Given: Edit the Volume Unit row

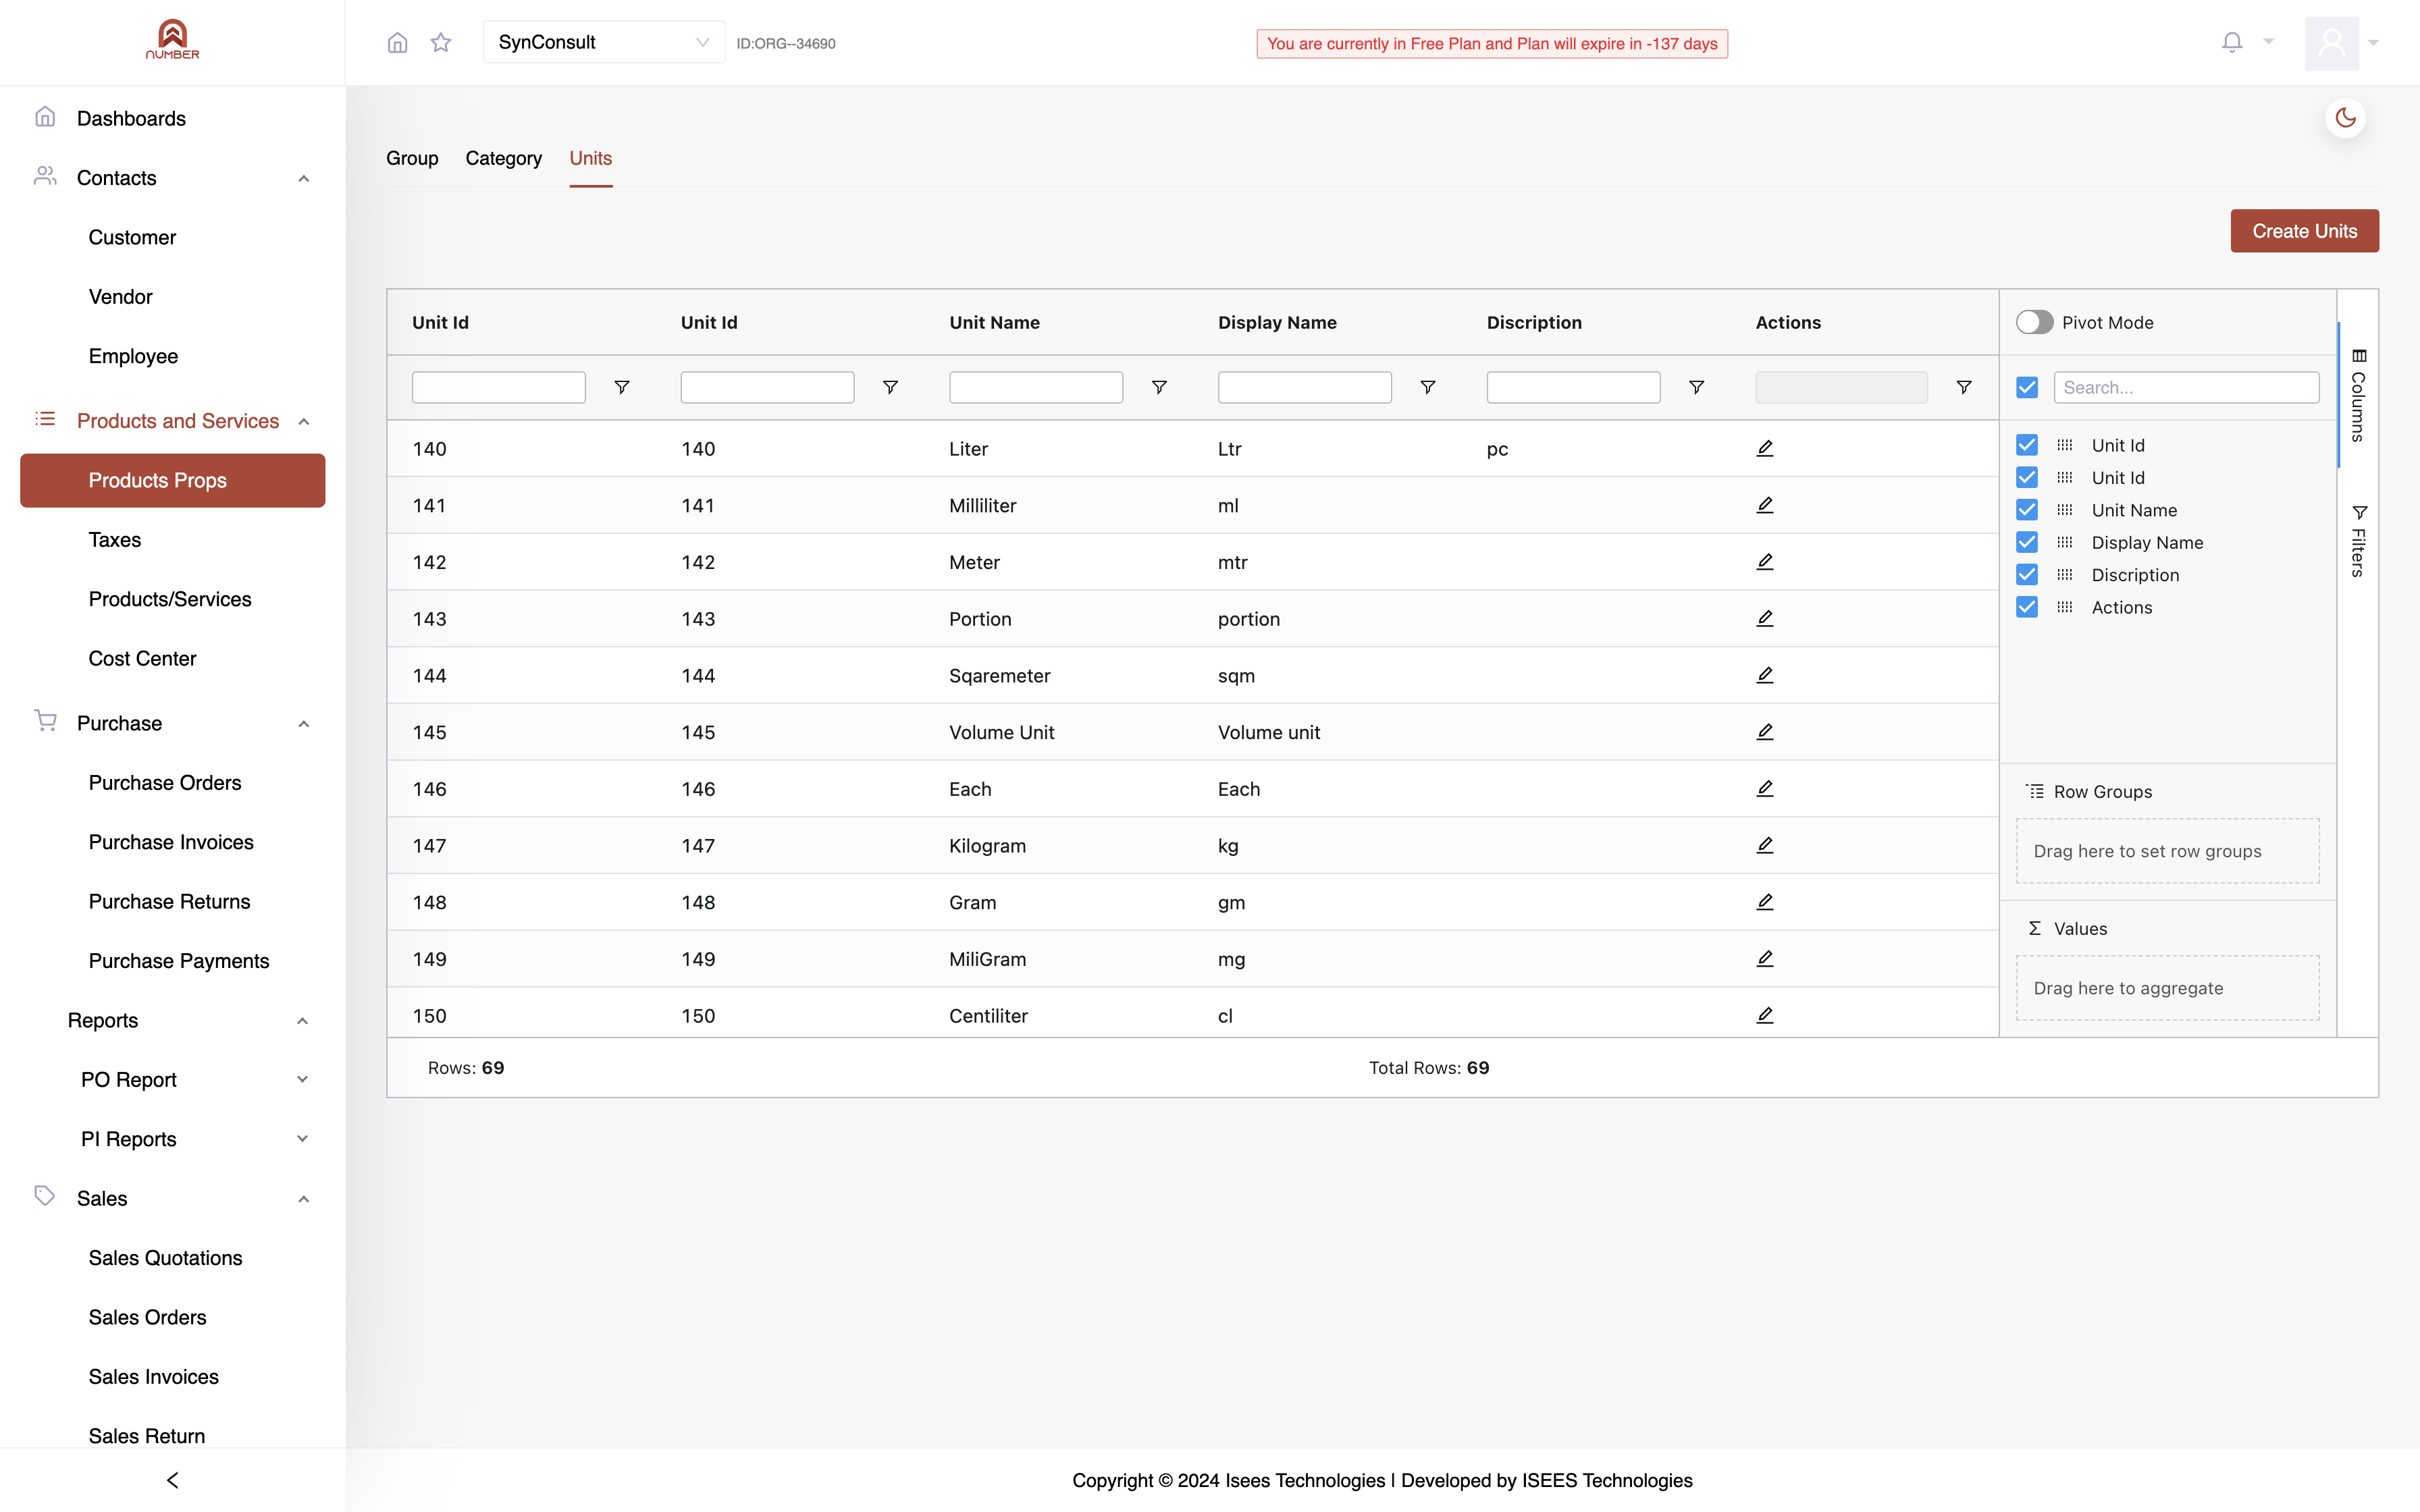Looking at the screenshot, I should [x=1765, y=732].
